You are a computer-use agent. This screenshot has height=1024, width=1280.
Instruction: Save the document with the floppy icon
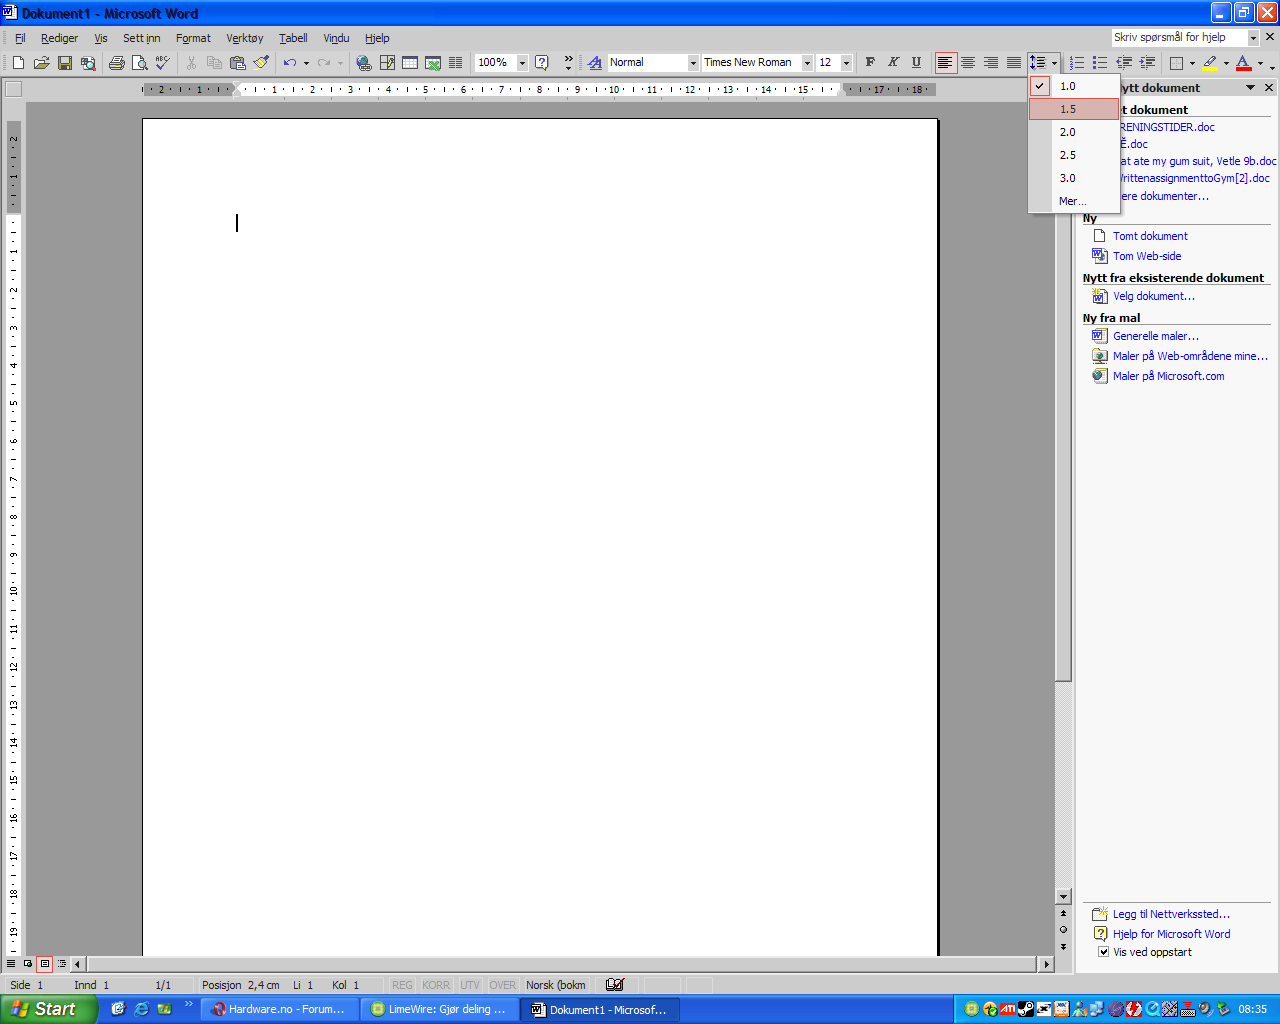tap(64, 63)
